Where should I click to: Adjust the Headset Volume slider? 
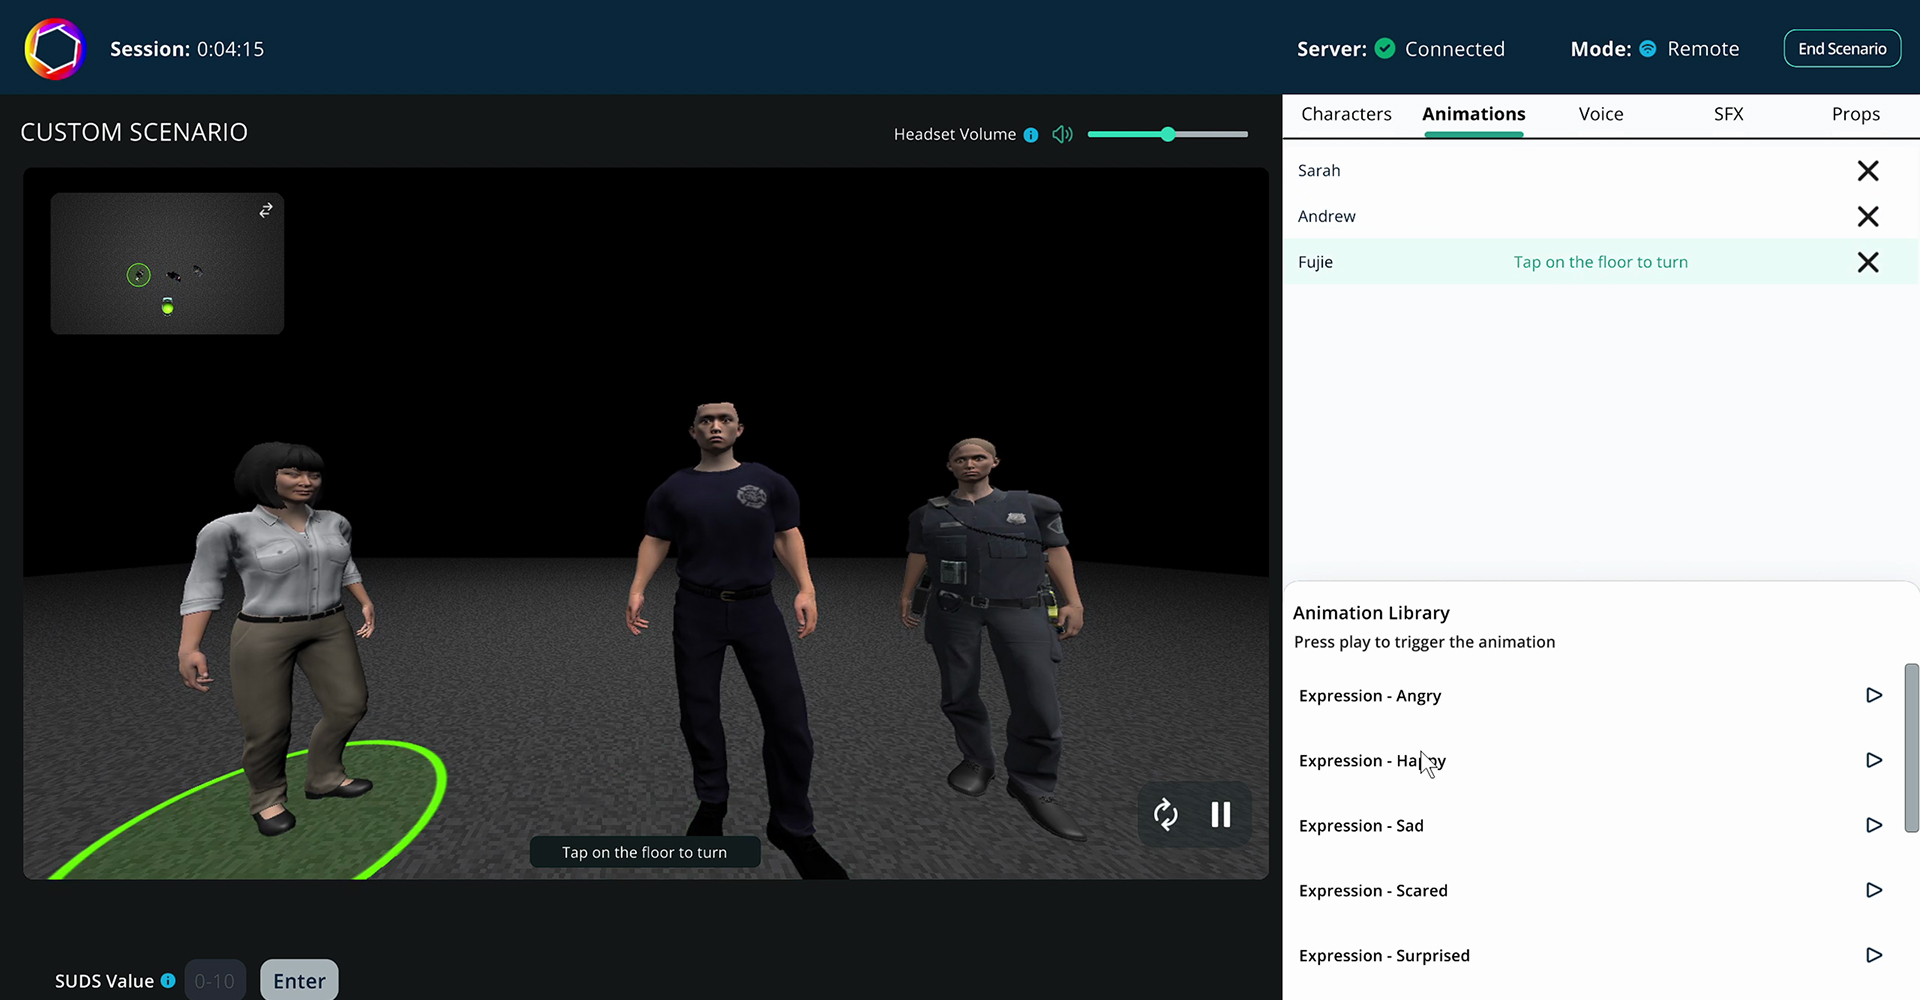[x=1167, y=134]
